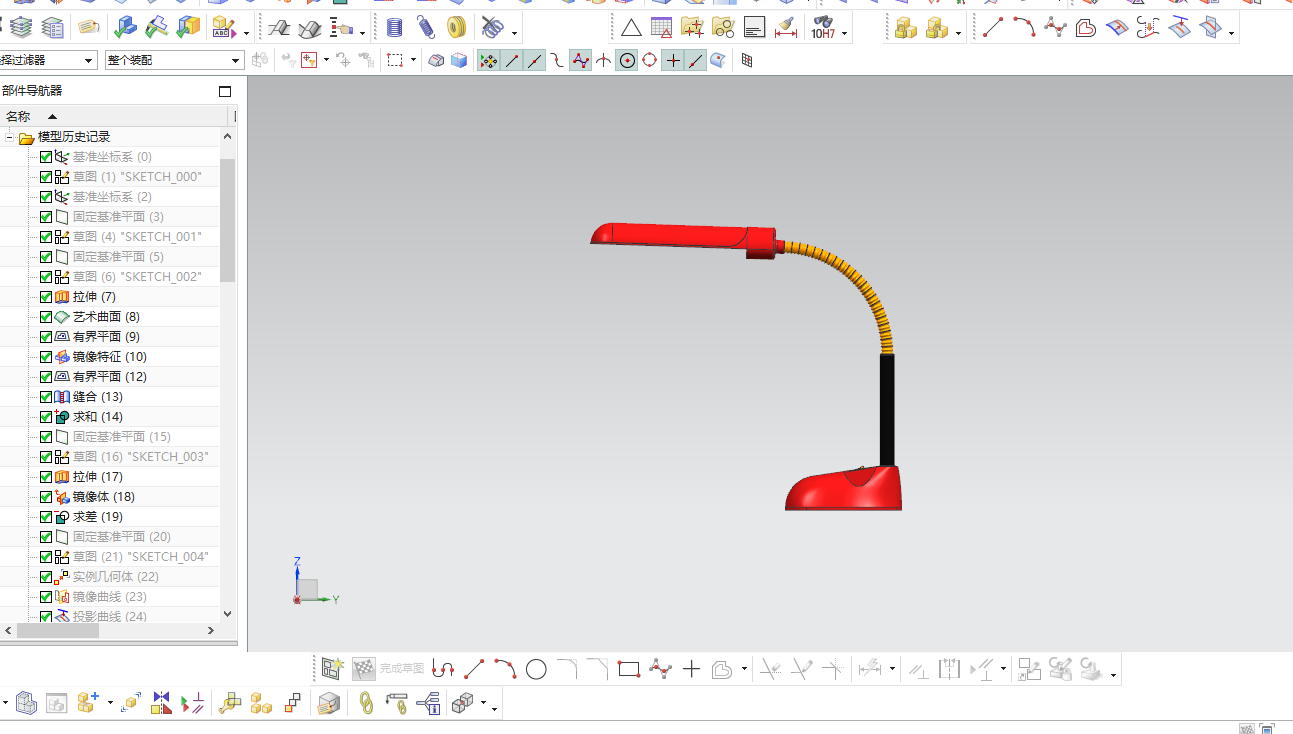Click the 完成草图 finish sketch button

coord(390,669)
